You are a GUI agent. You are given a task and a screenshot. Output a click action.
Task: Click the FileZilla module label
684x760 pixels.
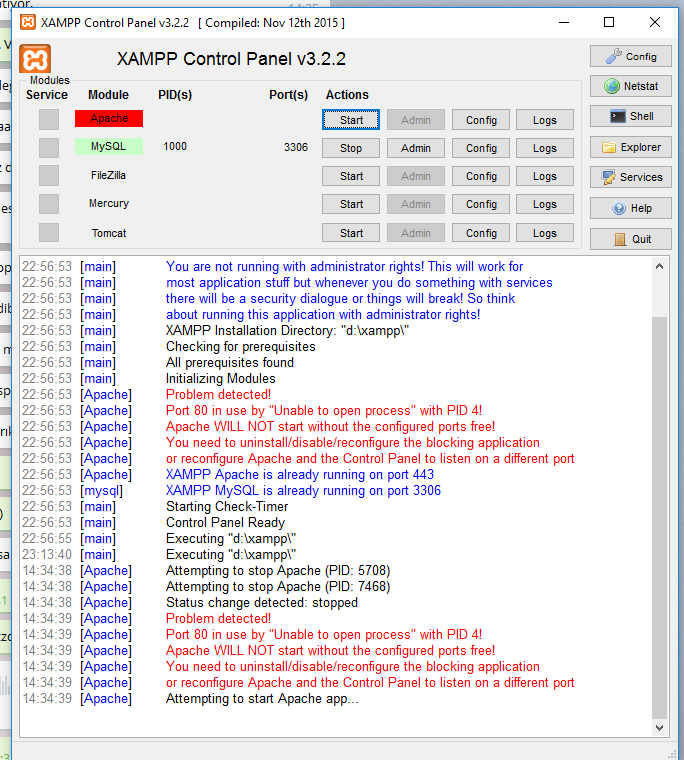[x=109, y=175]
